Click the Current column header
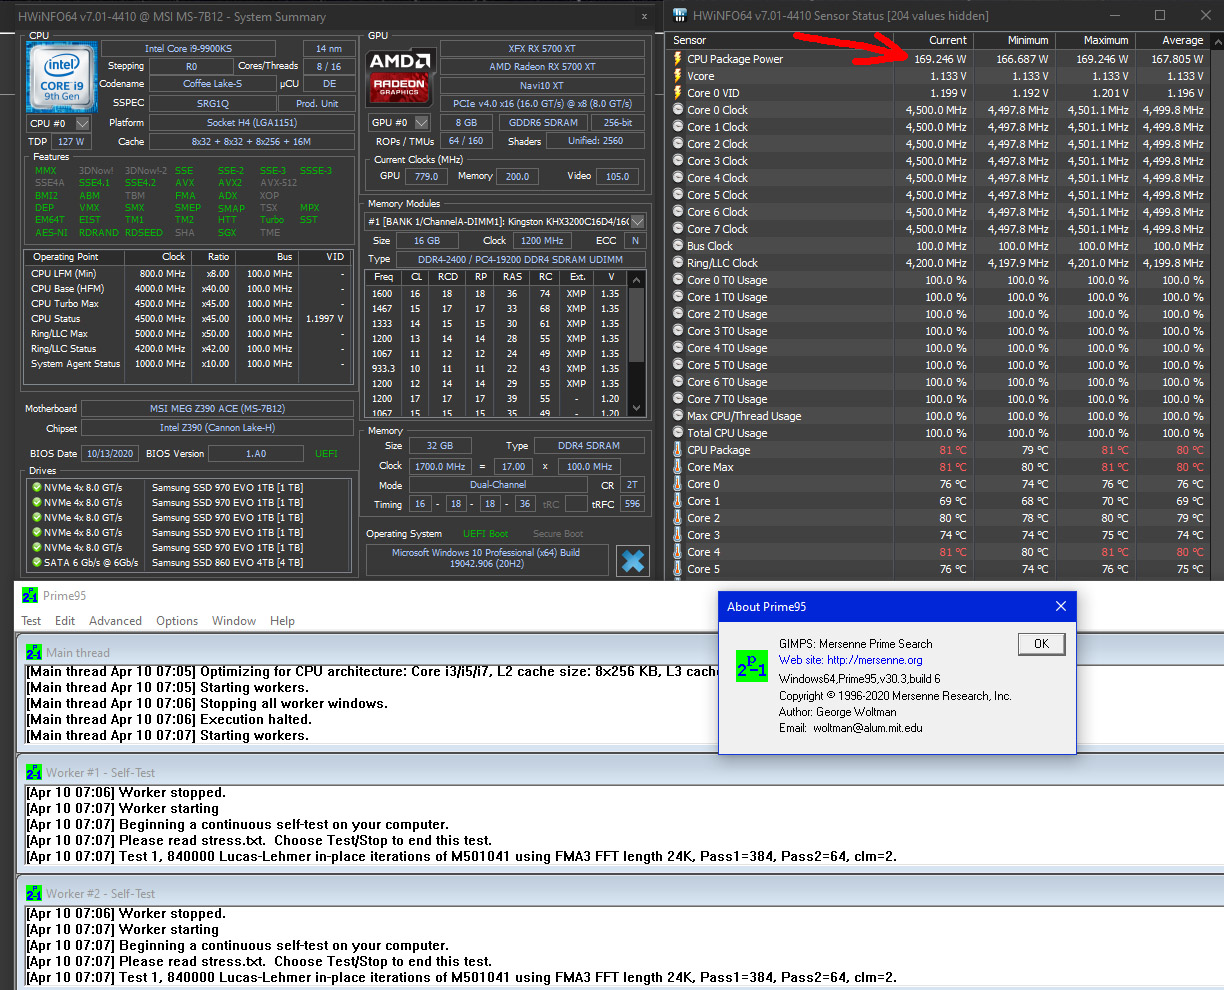 932,40
